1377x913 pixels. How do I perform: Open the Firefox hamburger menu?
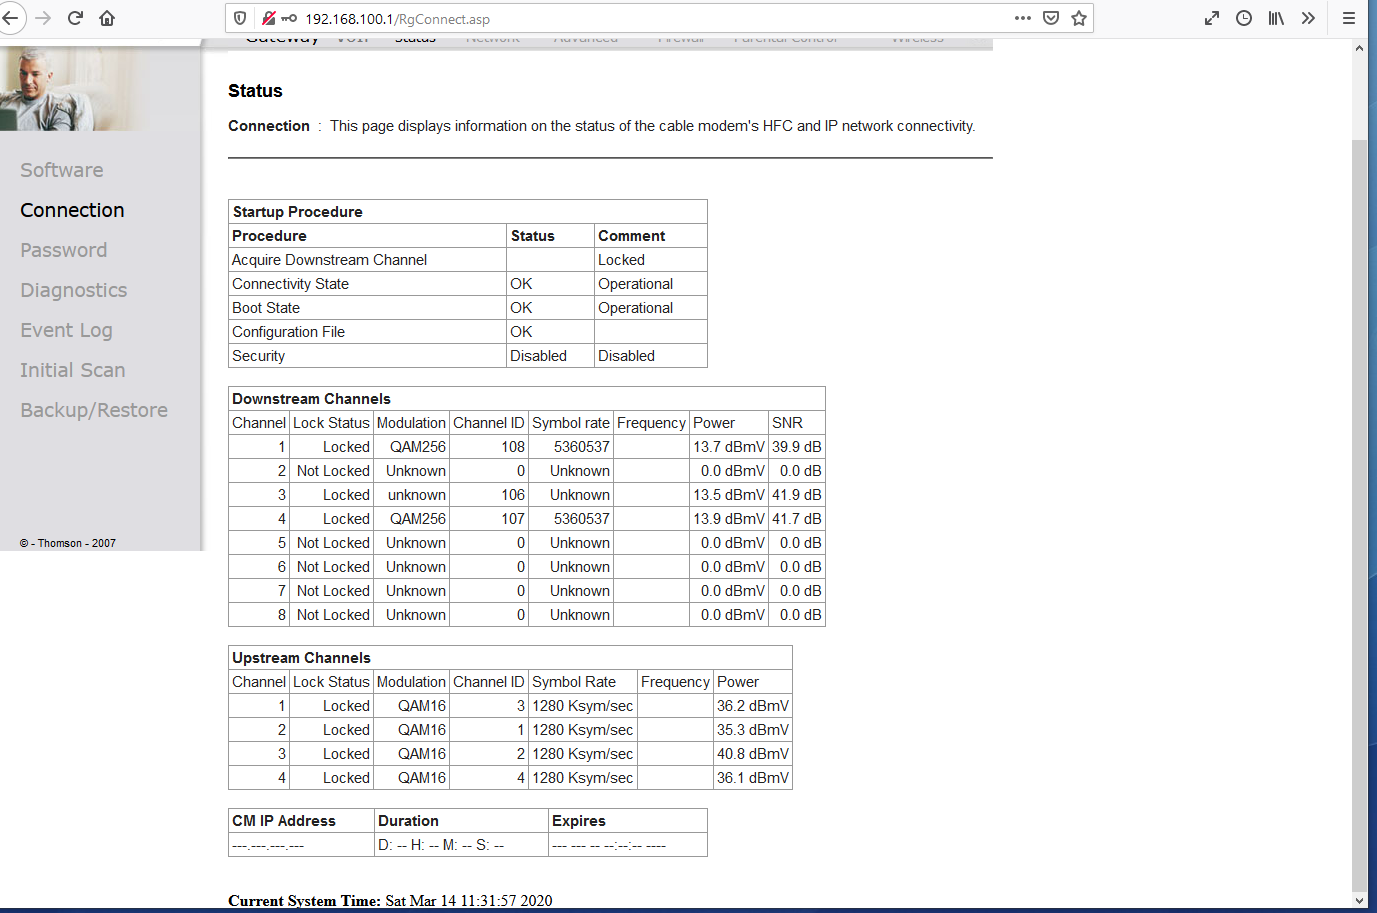click(1349, 18)
